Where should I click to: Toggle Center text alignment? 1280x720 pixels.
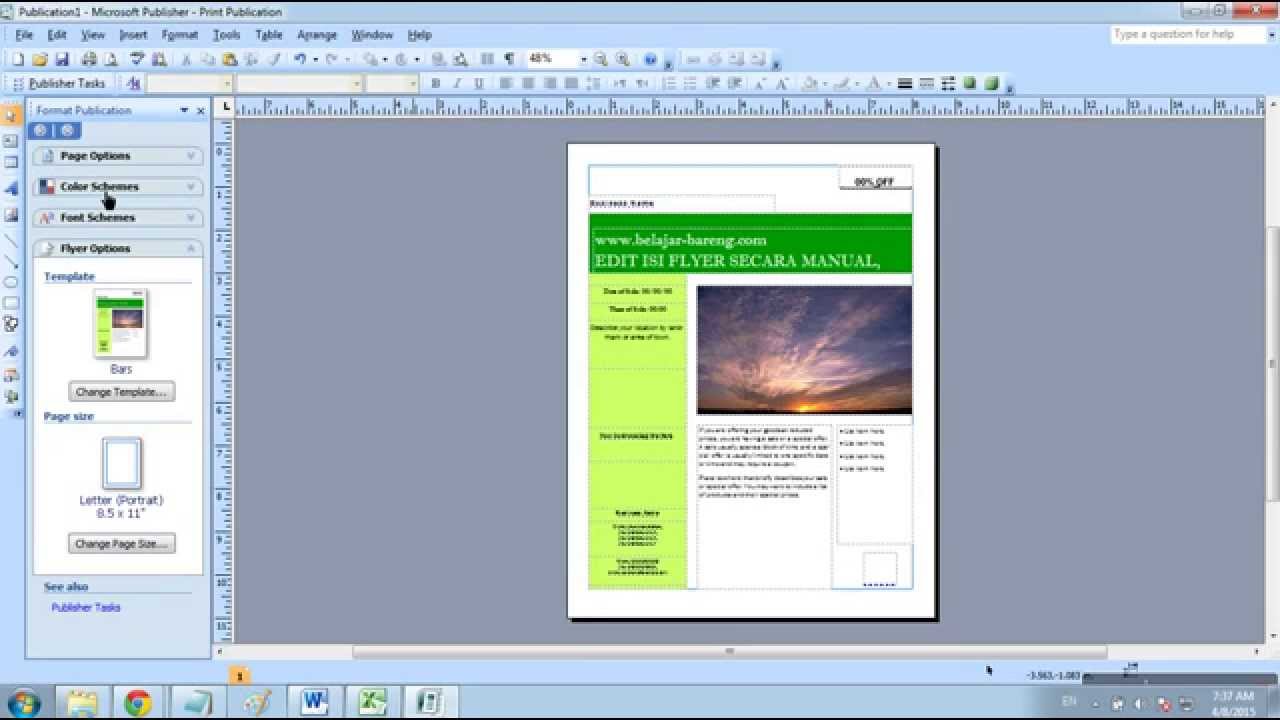coord(528,84)
